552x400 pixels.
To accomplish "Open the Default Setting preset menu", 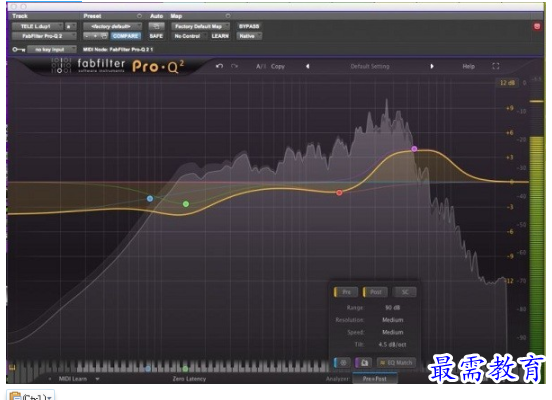I will coord(370,66).
